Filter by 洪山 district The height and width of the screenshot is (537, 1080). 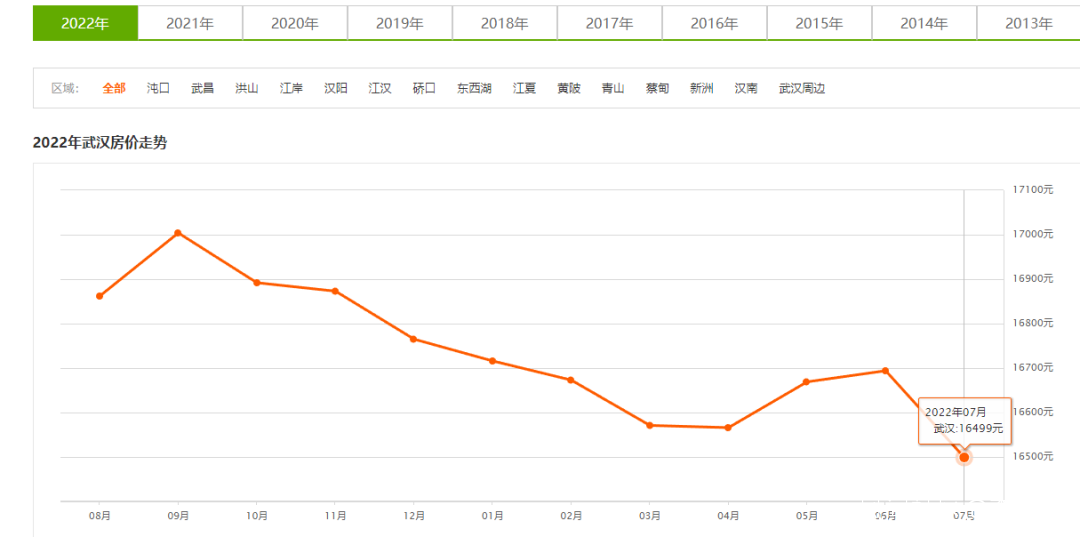247,88
